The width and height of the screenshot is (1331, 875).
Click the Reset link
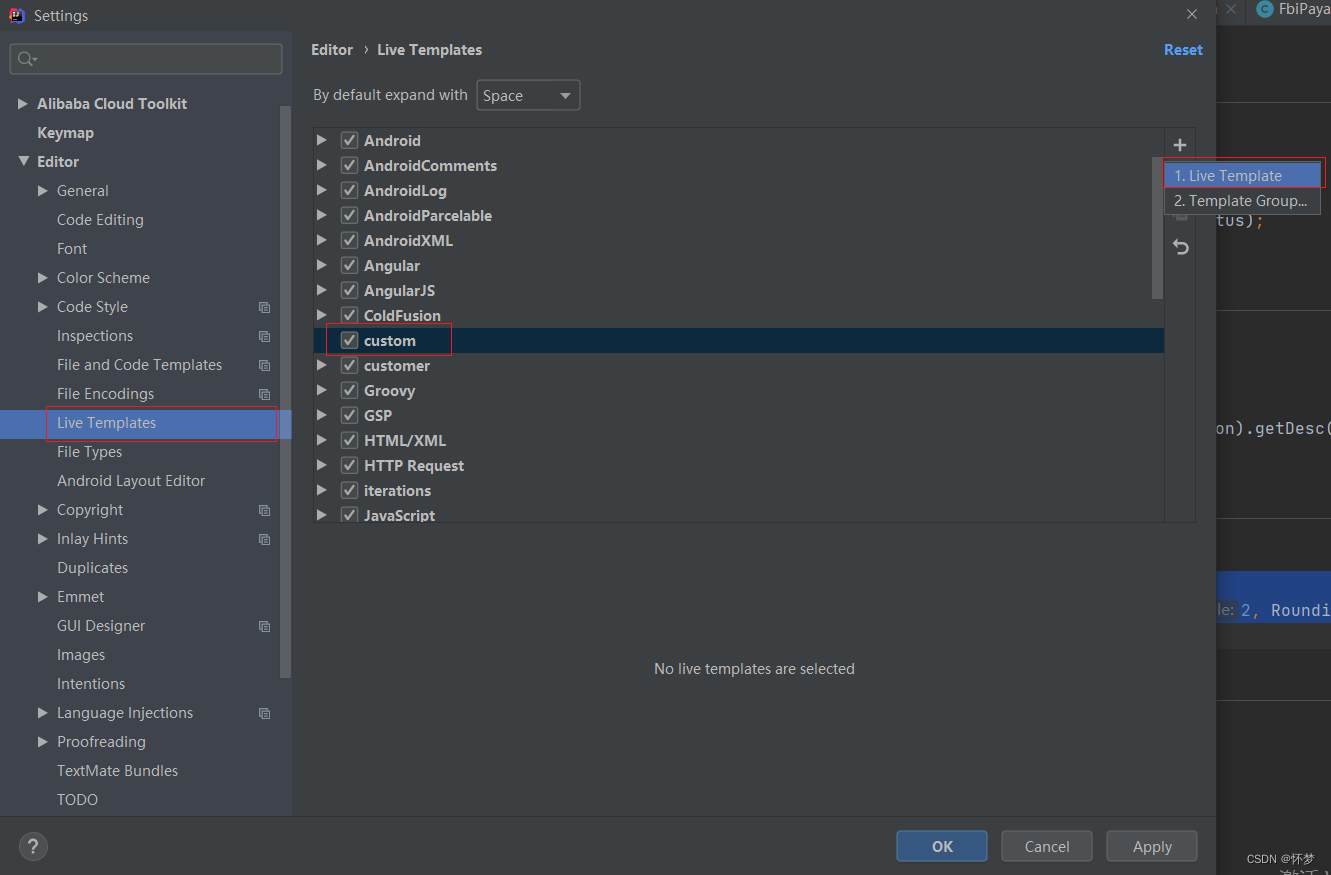(1183, 49)
